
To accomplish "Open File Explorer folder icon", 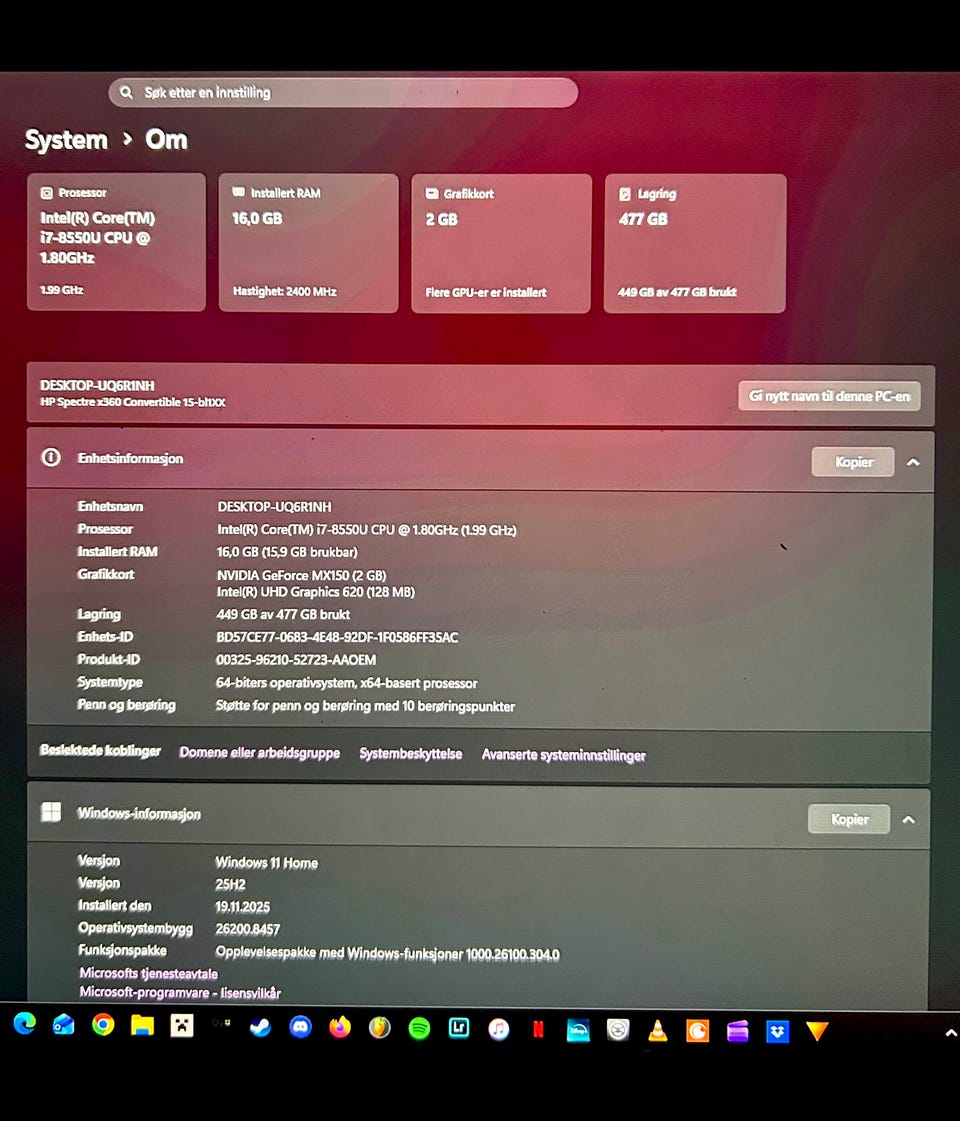I will (142, 1026).
